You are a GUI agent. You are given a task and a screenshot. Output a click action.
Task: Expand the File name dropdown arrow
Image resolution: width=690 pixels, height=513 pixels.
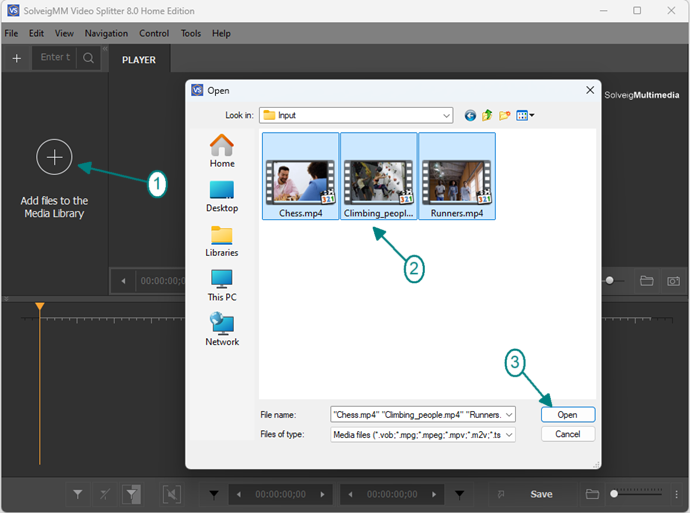pos(509,415)
